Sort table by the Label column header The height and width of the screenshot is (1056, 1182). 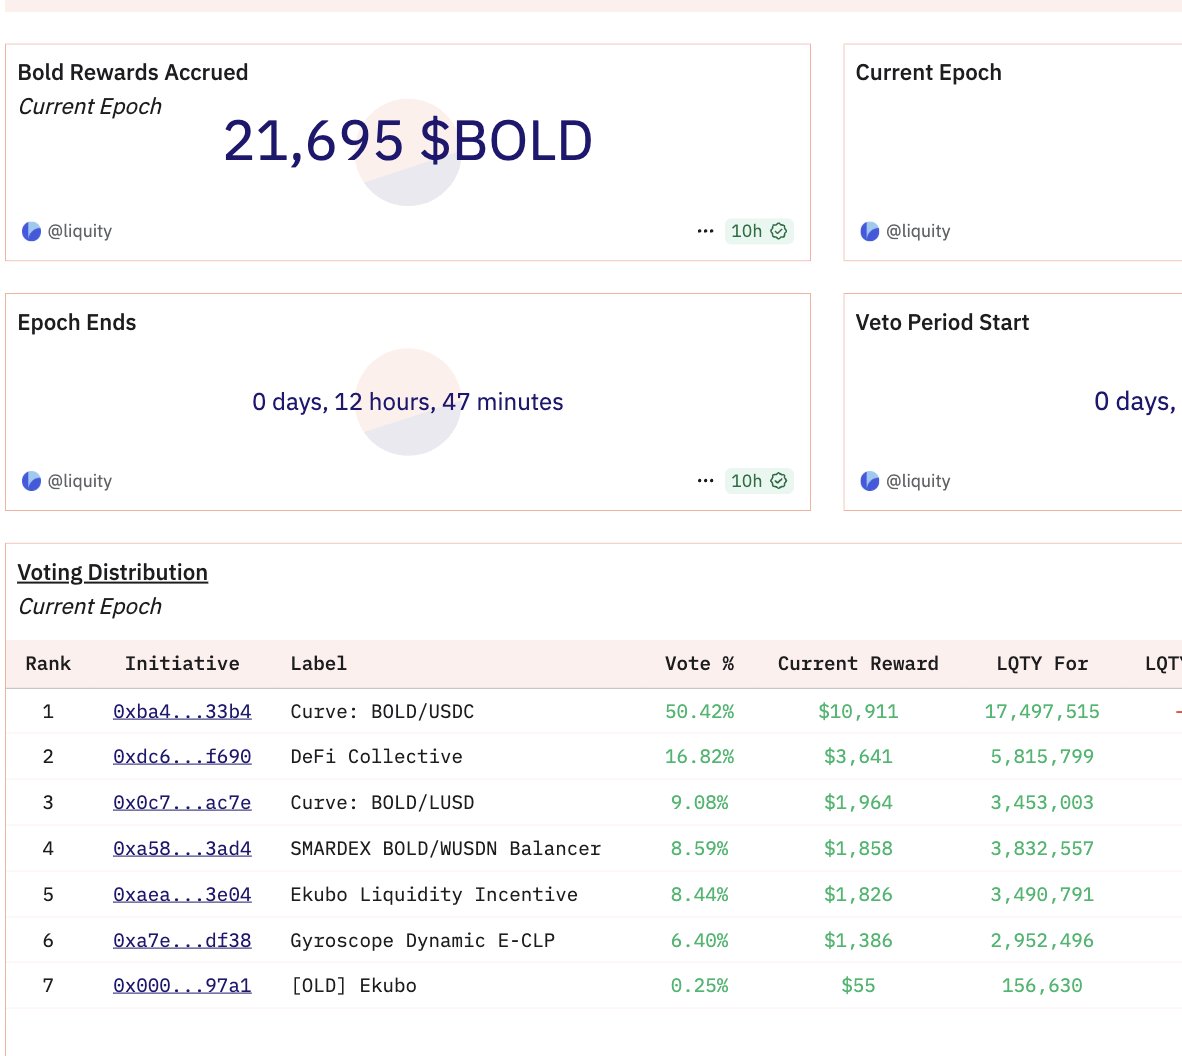click(318, 663)
